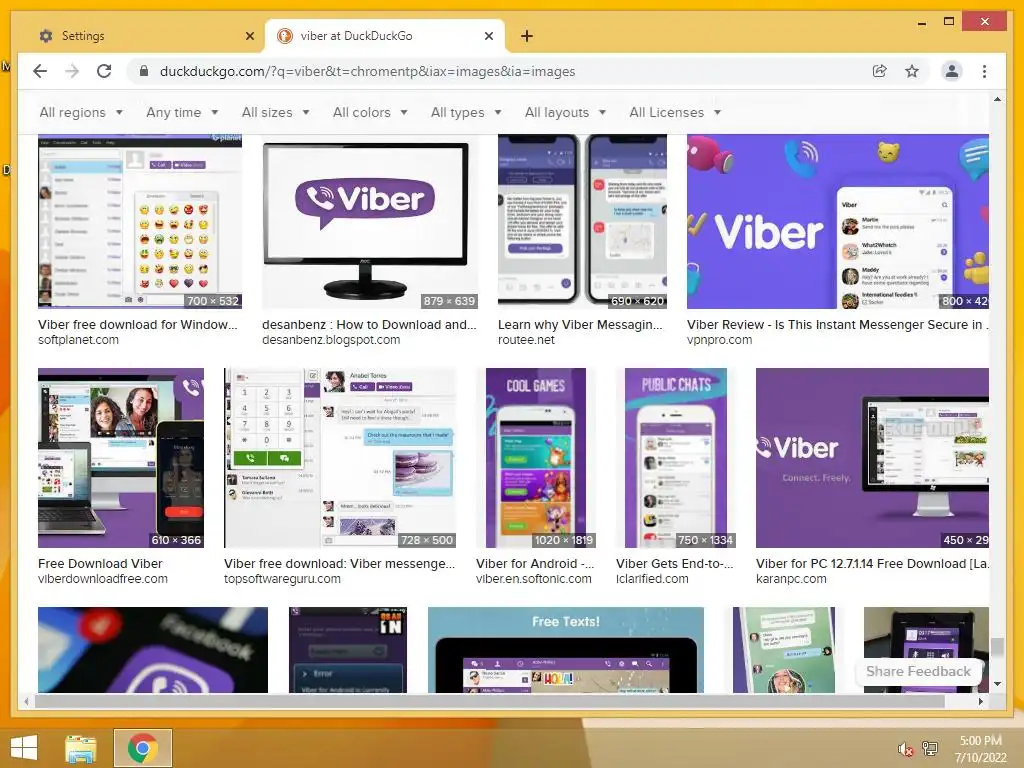This screenshot has height=768, width=1024.
Task: Go back using the browser back arrow
Action: pos(40,71)
